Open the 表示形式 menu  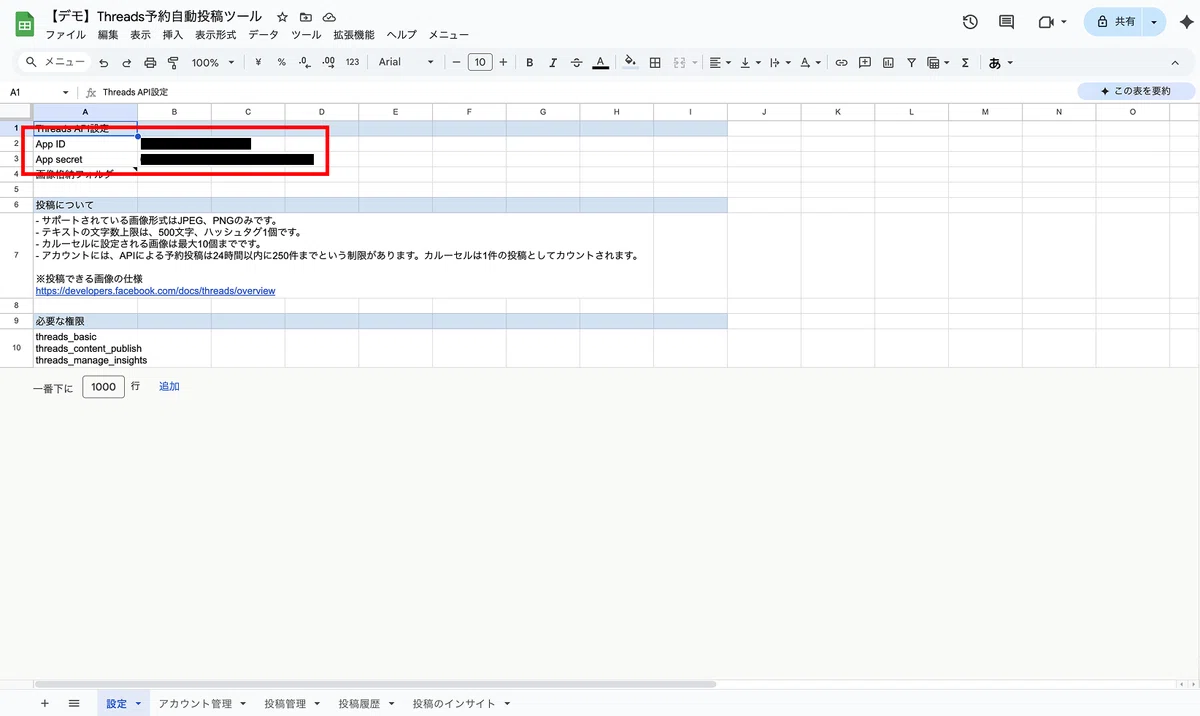pos(215,35)
